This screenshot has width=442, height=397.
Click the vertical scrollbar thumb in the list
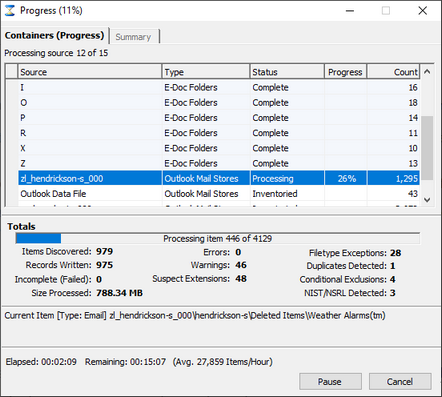(x=427, y=148)
